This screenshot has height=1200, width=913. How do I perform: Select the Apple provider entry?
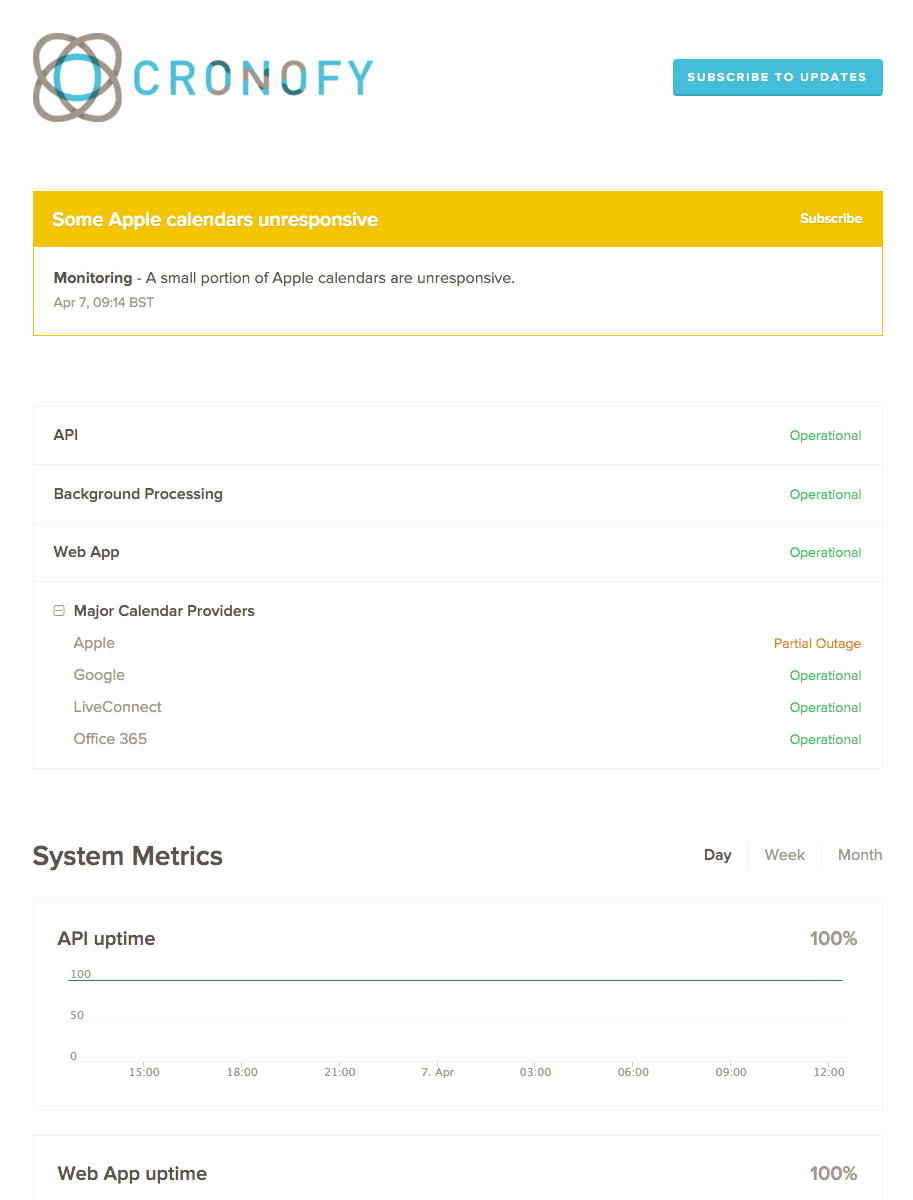[94, 643]
